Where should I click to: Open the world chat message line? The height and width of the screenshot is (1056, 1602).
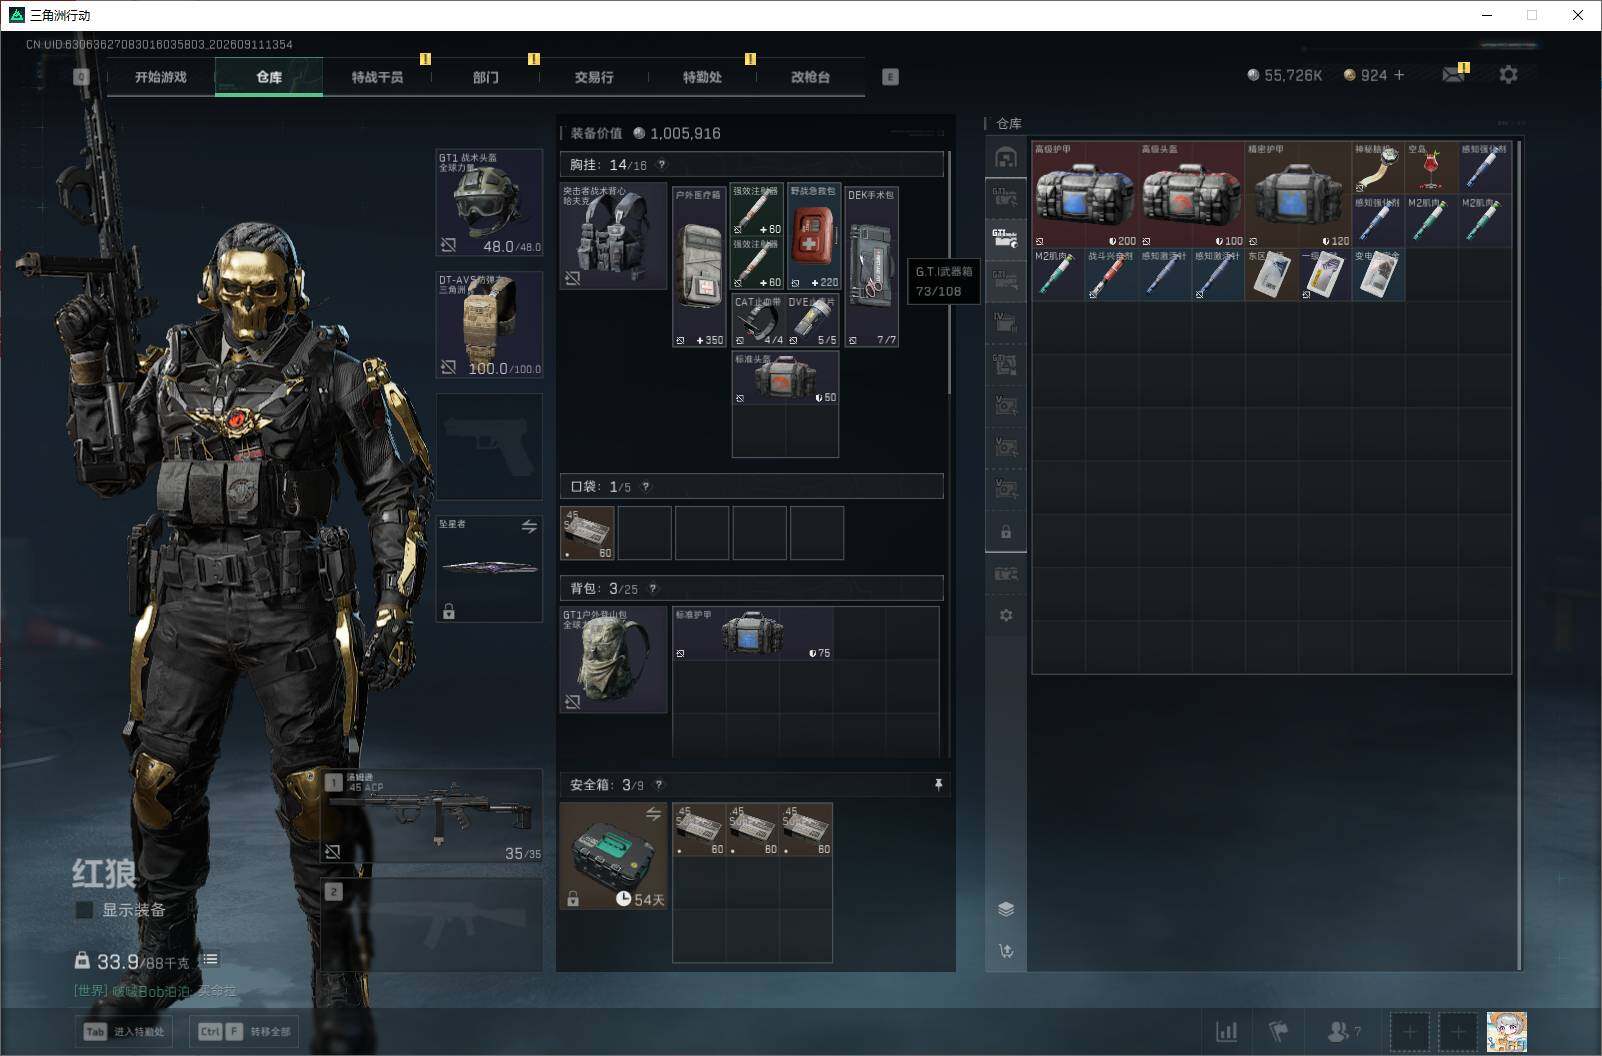pyautogui.click(x=155, y=991)
